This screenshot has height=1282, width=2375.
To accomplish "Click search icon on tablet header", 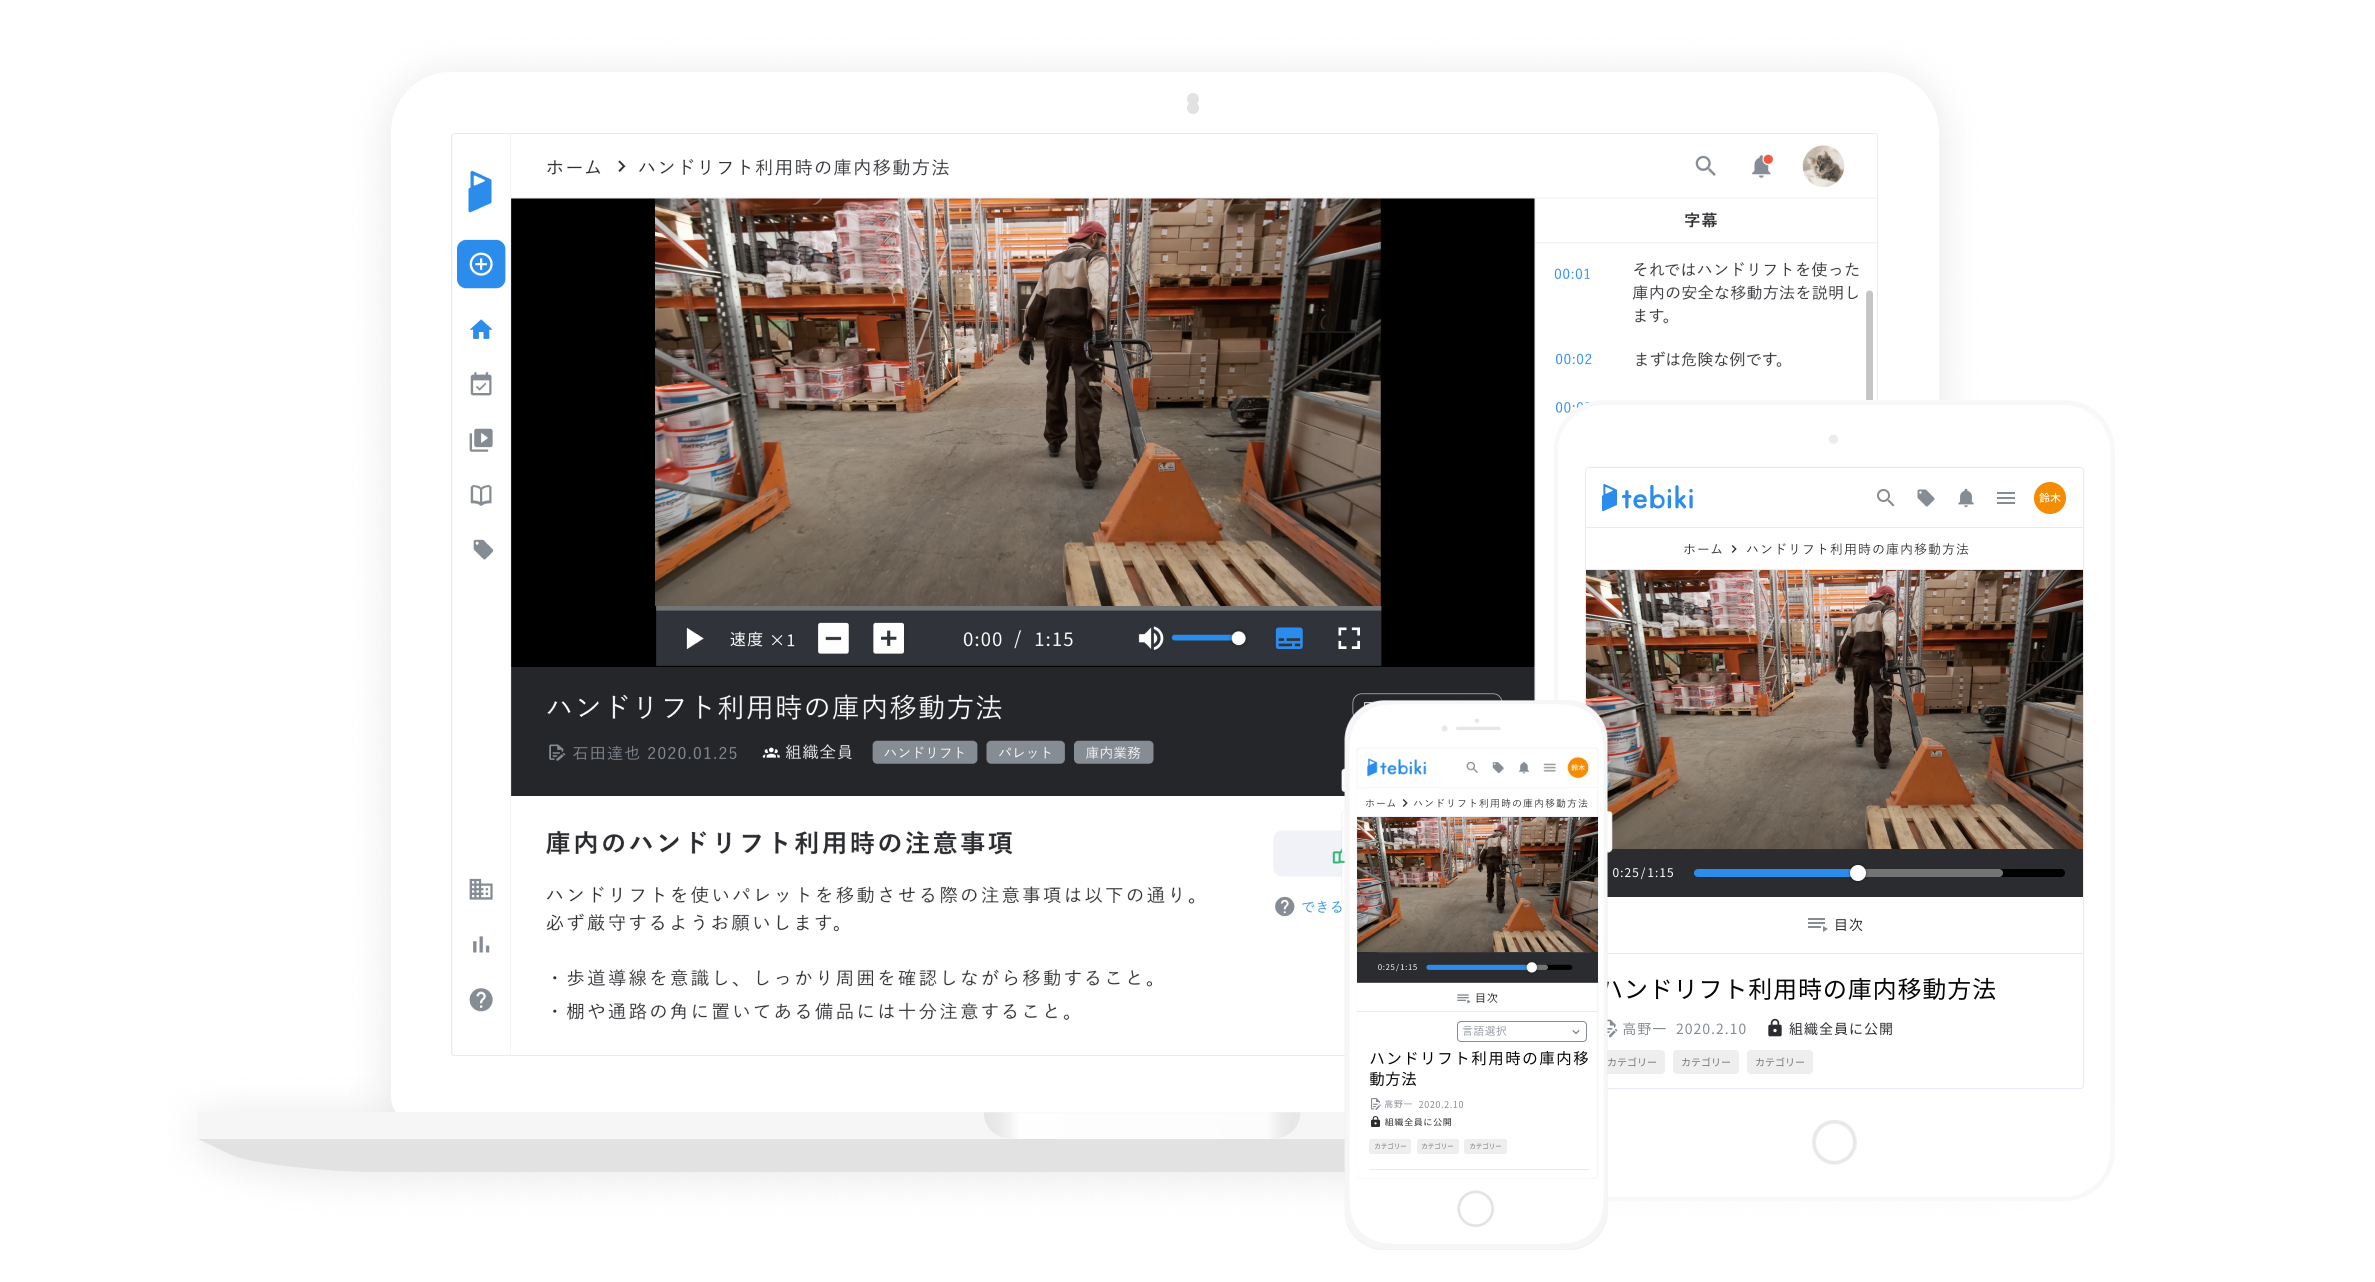I will point(1885,498).
